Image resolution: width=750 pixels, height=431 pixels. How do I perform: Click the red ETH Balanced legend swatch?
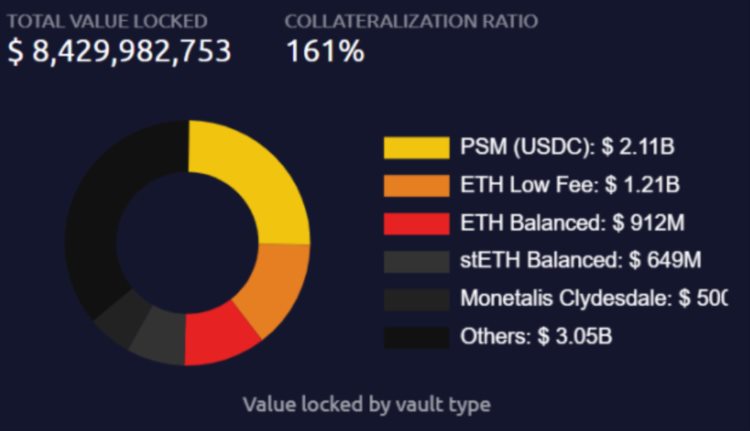pos(416,223)
